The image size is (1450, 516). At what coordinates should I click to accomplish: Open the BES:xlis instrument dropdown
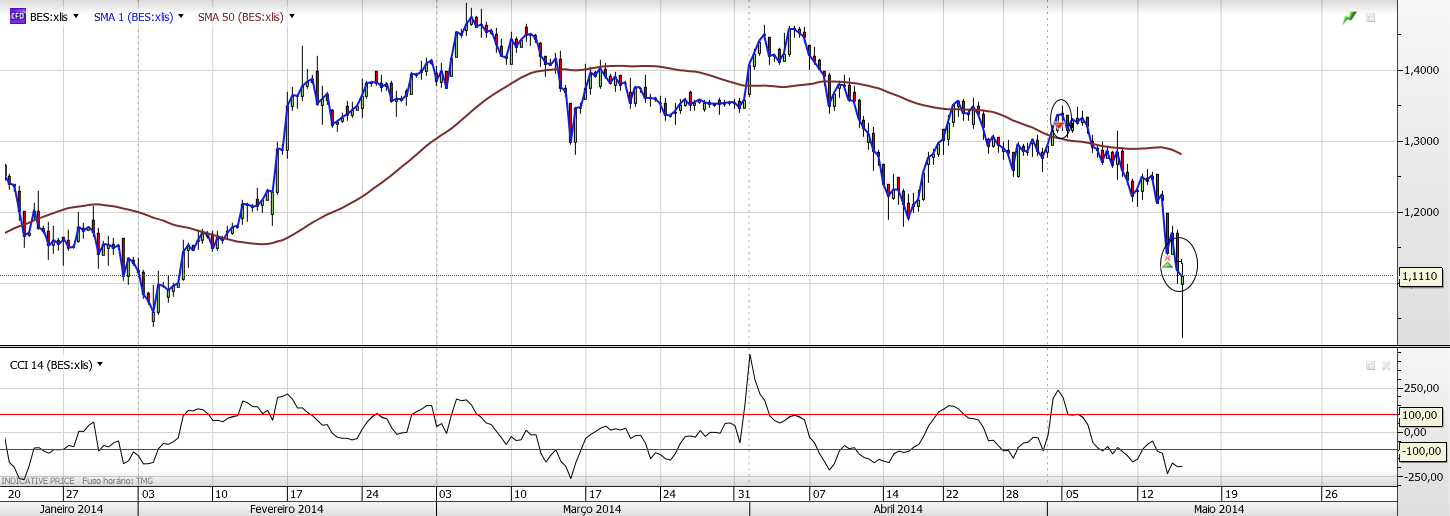(x=76, y=17)
